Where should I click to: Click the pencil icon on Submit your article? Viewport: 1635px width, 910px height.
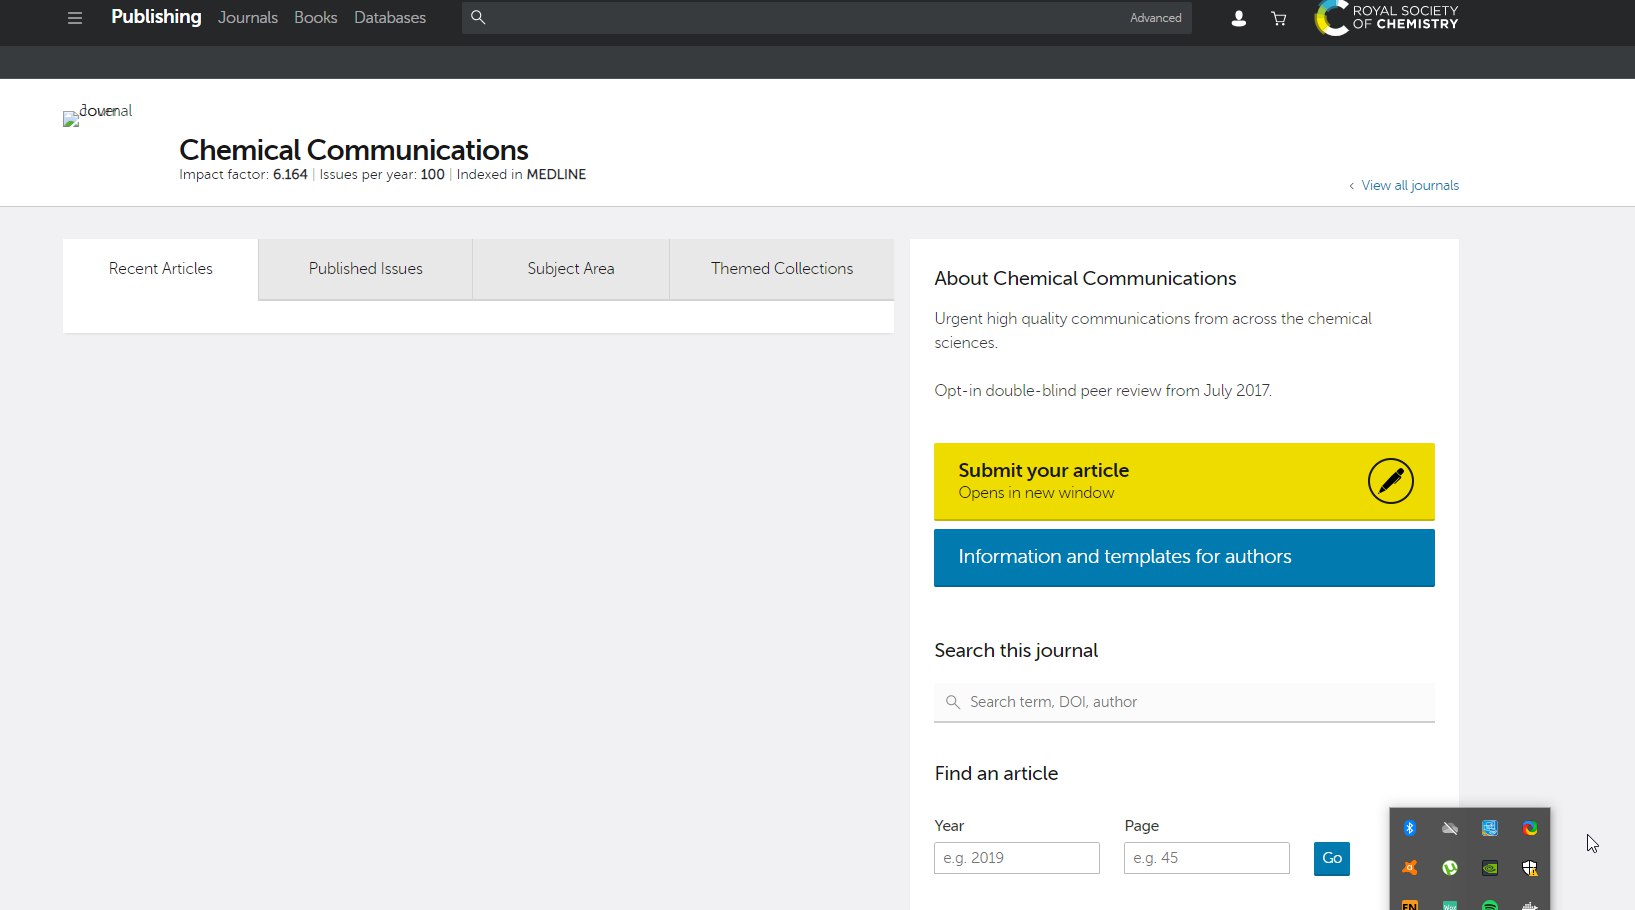coord(1390,481)
